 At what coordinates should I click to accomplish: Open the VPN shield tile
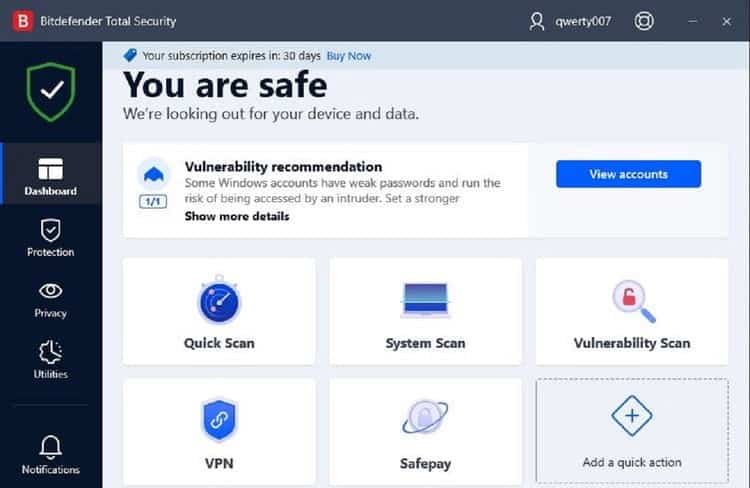(x=219, y=428)
